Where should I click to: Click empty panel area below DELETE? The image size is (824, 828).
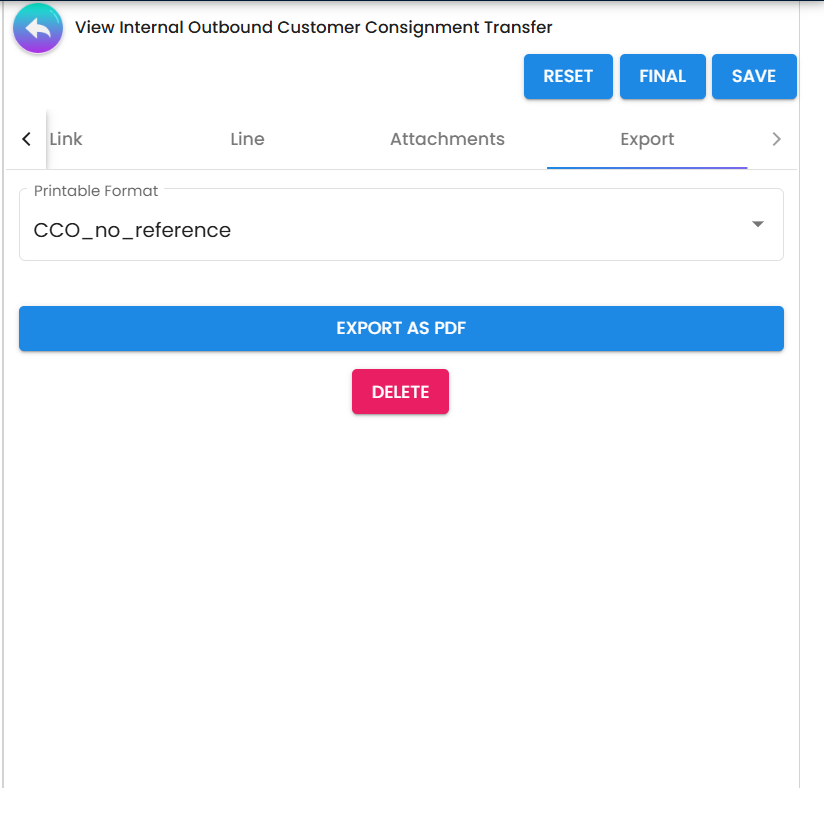pyautogui.click(x=400, y=600)
